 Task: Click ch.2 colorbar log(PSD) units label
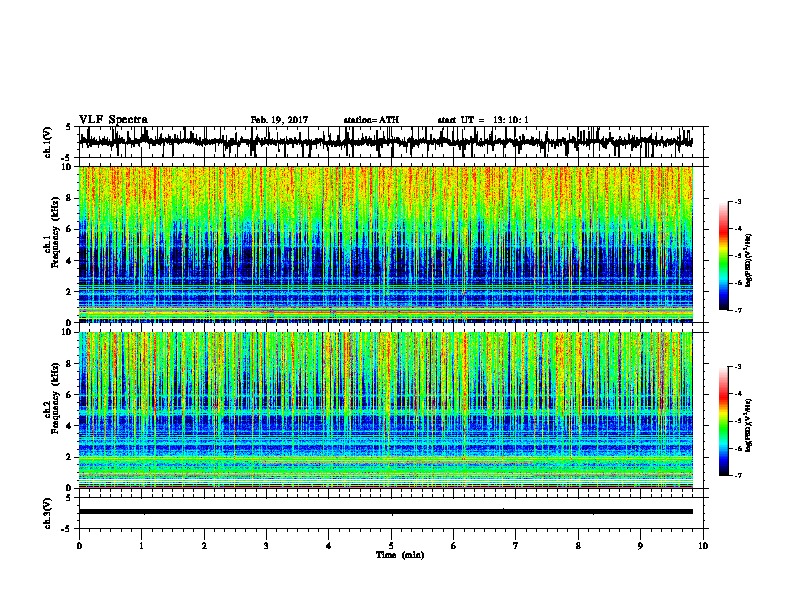(x=749, y=425)
